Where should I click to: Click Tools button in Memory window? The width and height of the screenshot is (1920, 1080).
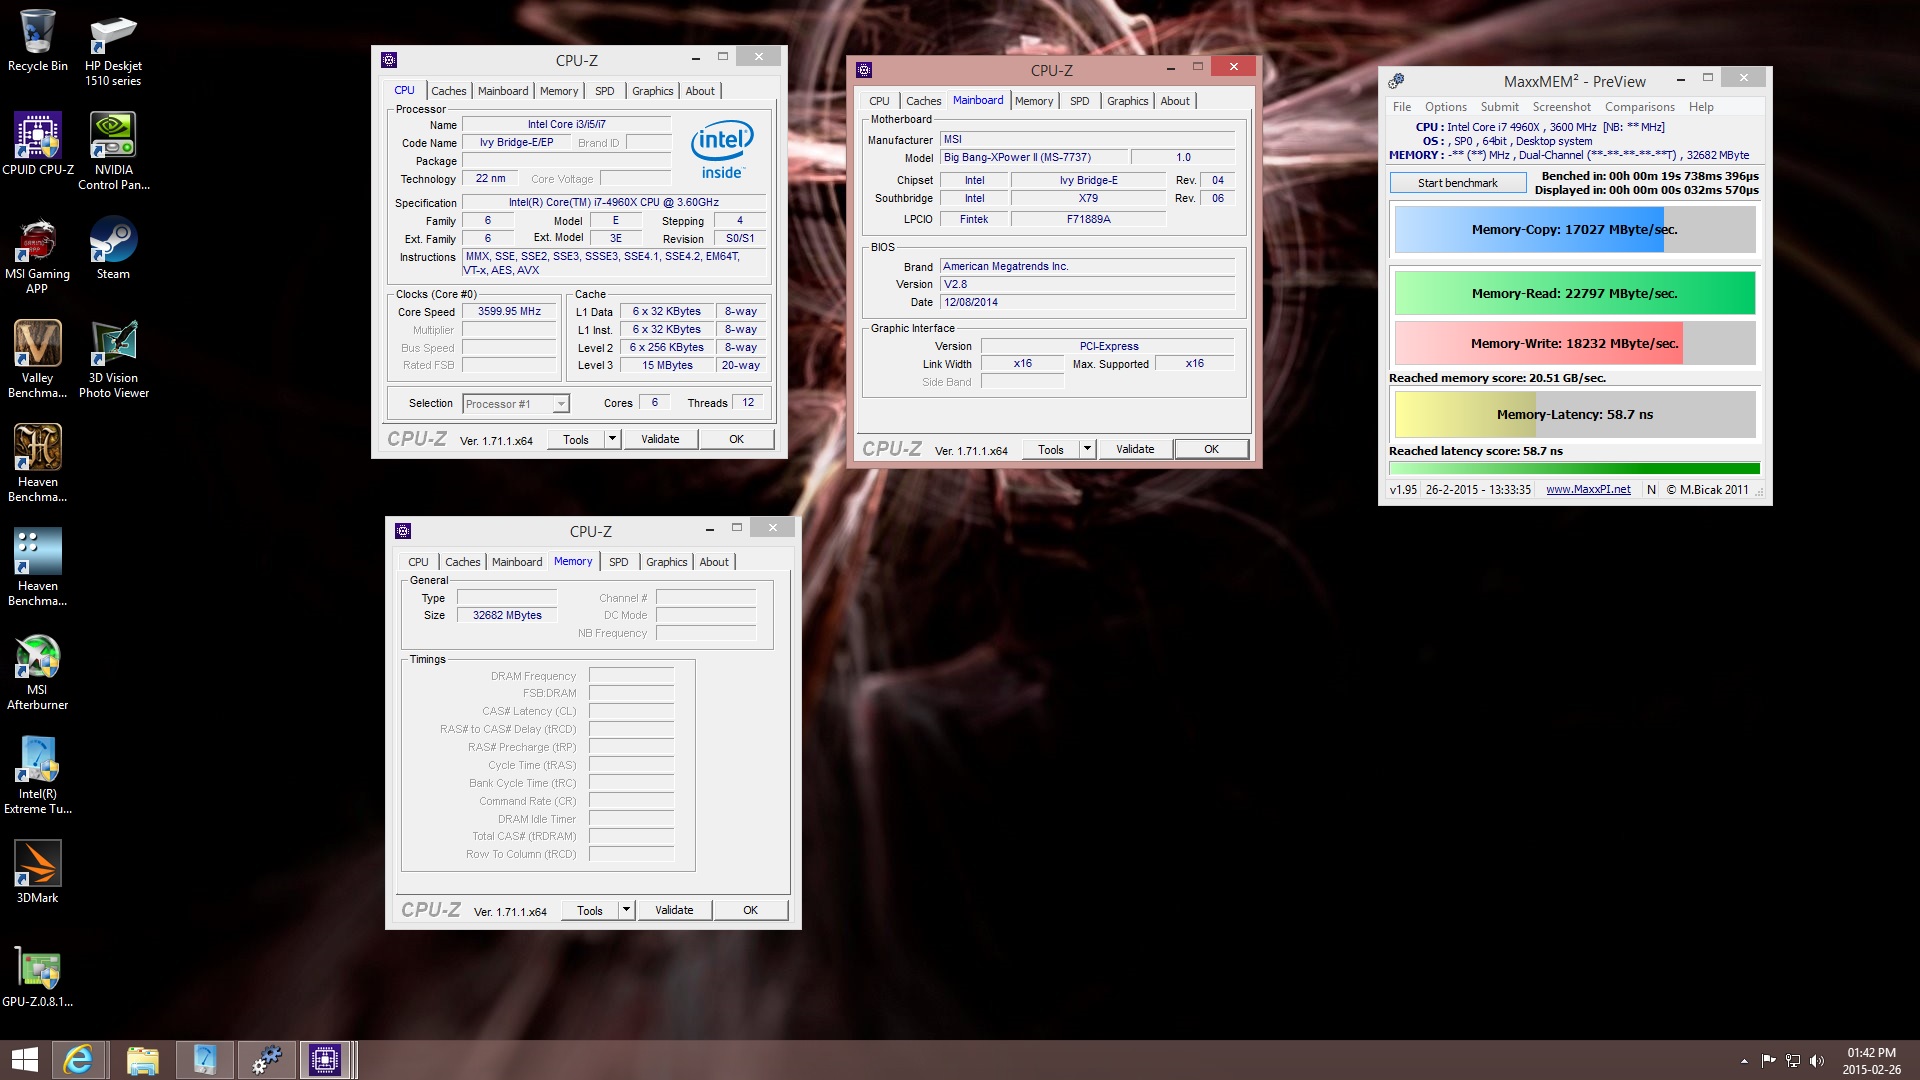[x=590, y=910]
